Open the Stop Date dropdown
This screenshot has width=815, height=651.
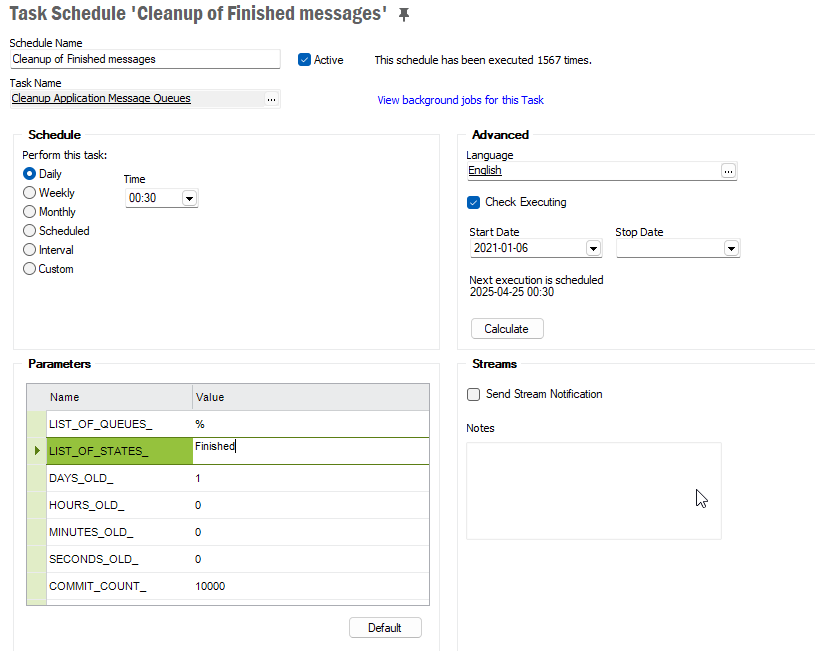tap(731, 249)
